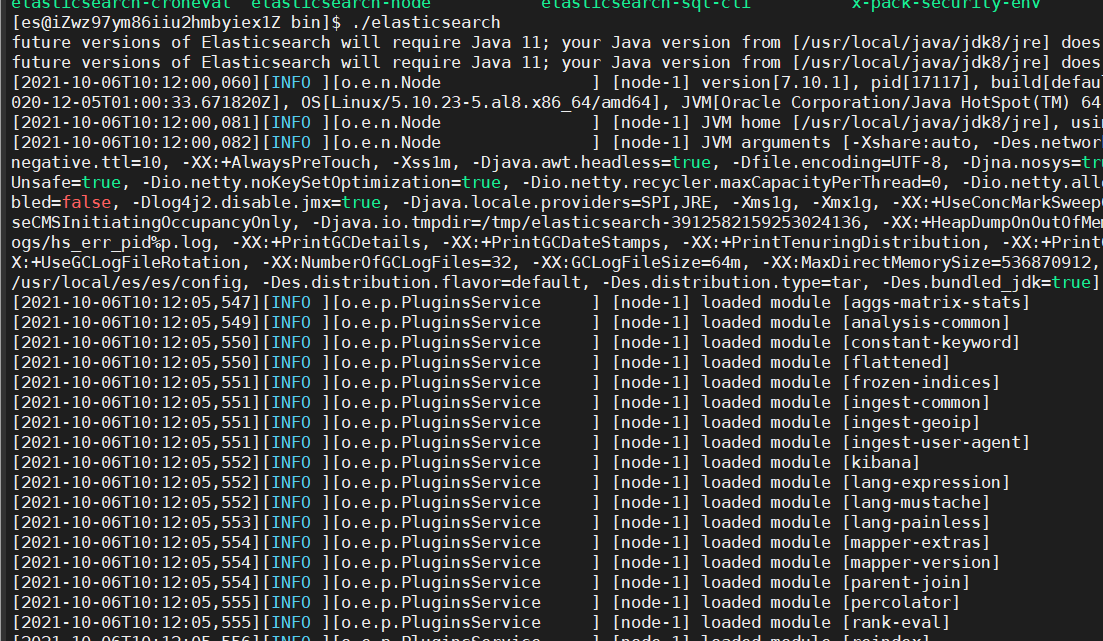Click -Dio.netty.noKeySetOptimization=true argument

(321, 182)
